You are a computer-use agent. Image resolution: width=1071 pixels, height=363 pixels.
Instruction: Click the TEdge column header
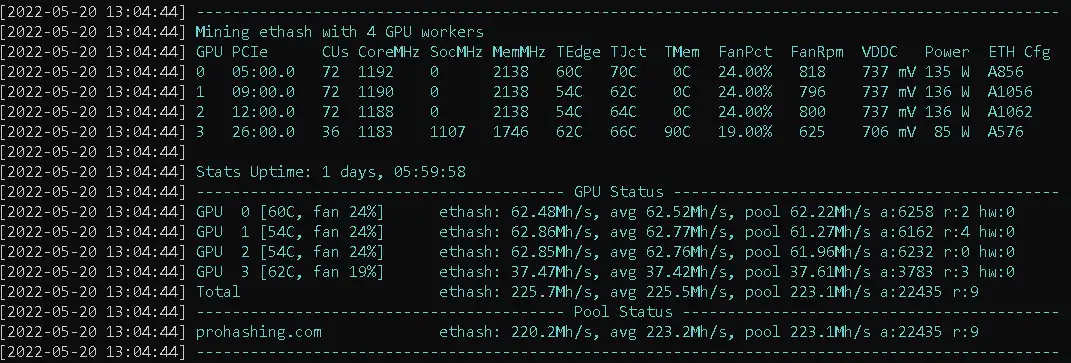point(578,52)
